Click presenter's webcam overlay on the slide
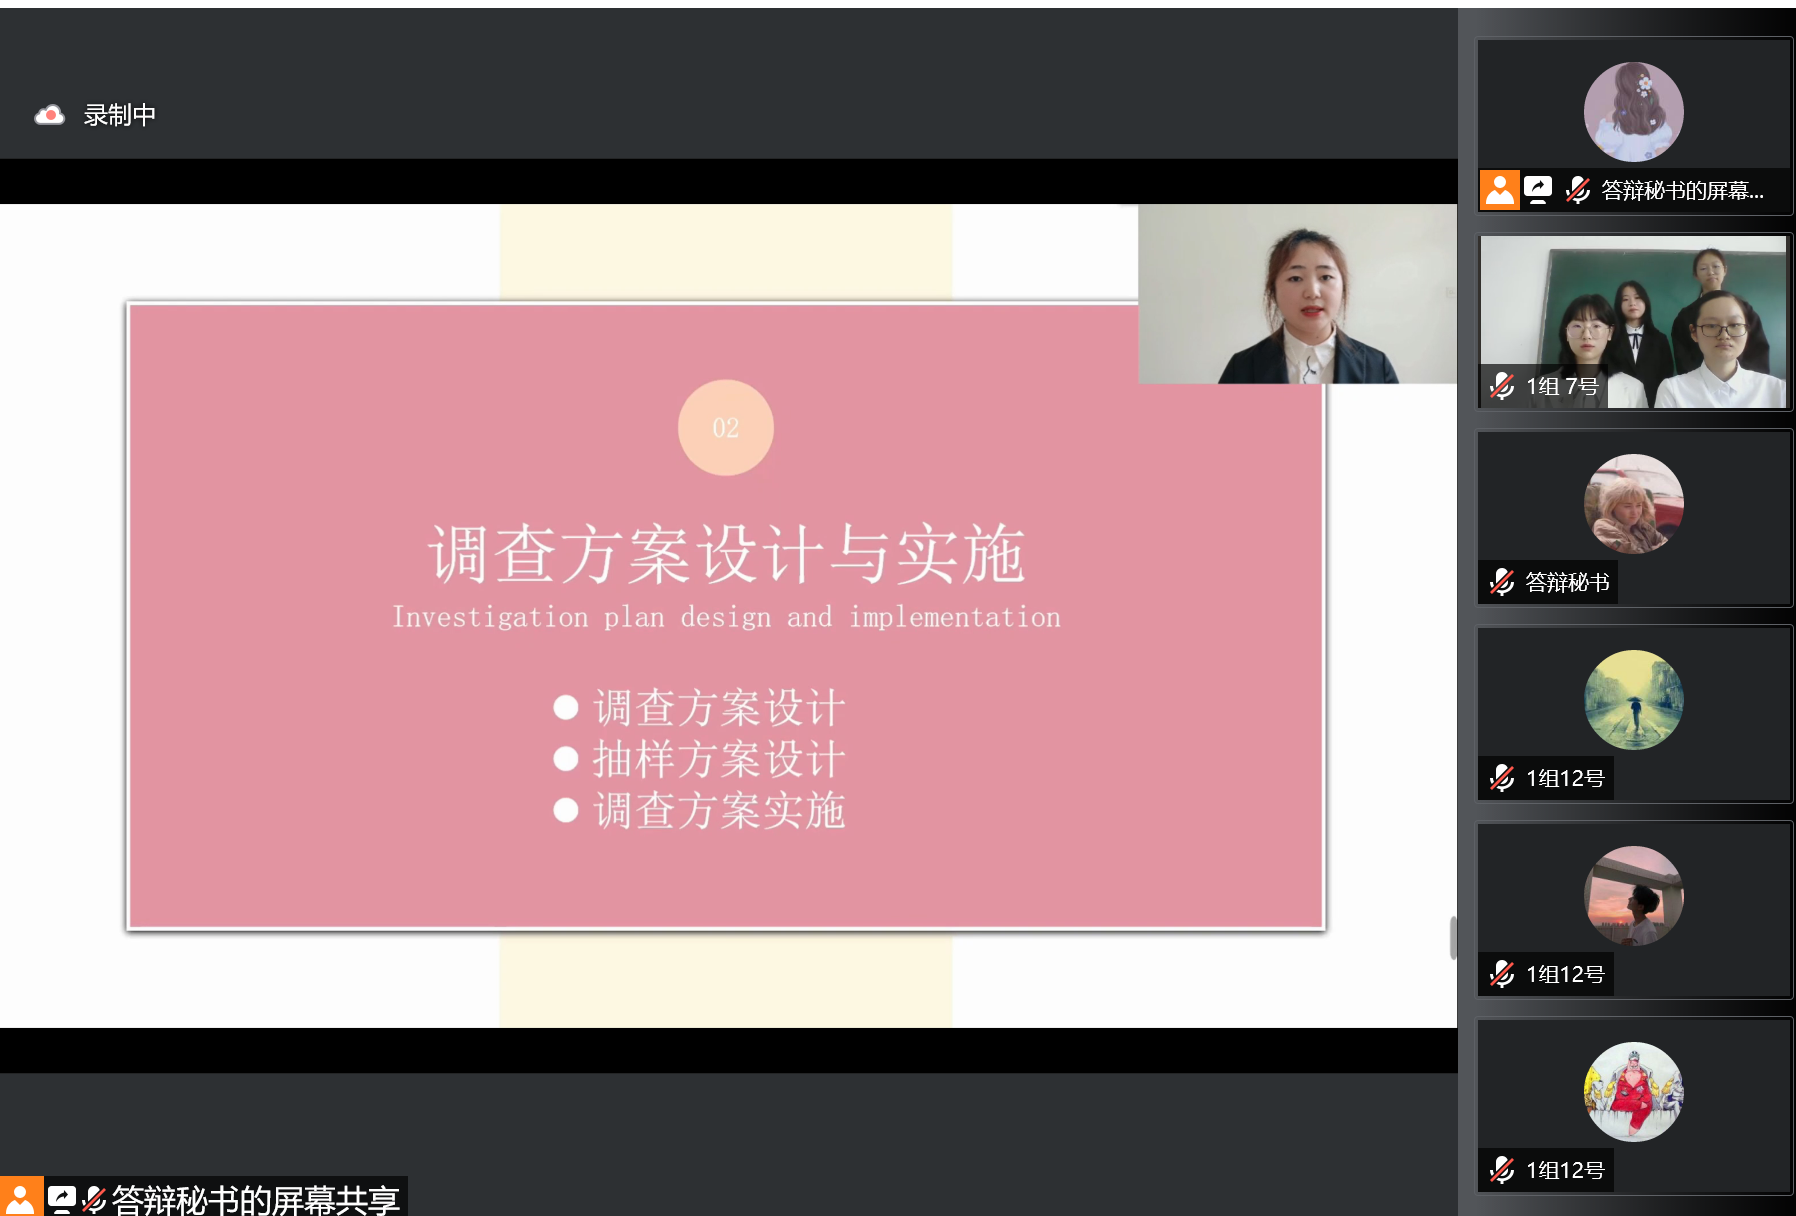Screen dimensions: 1796x1216 (1297, 294)
